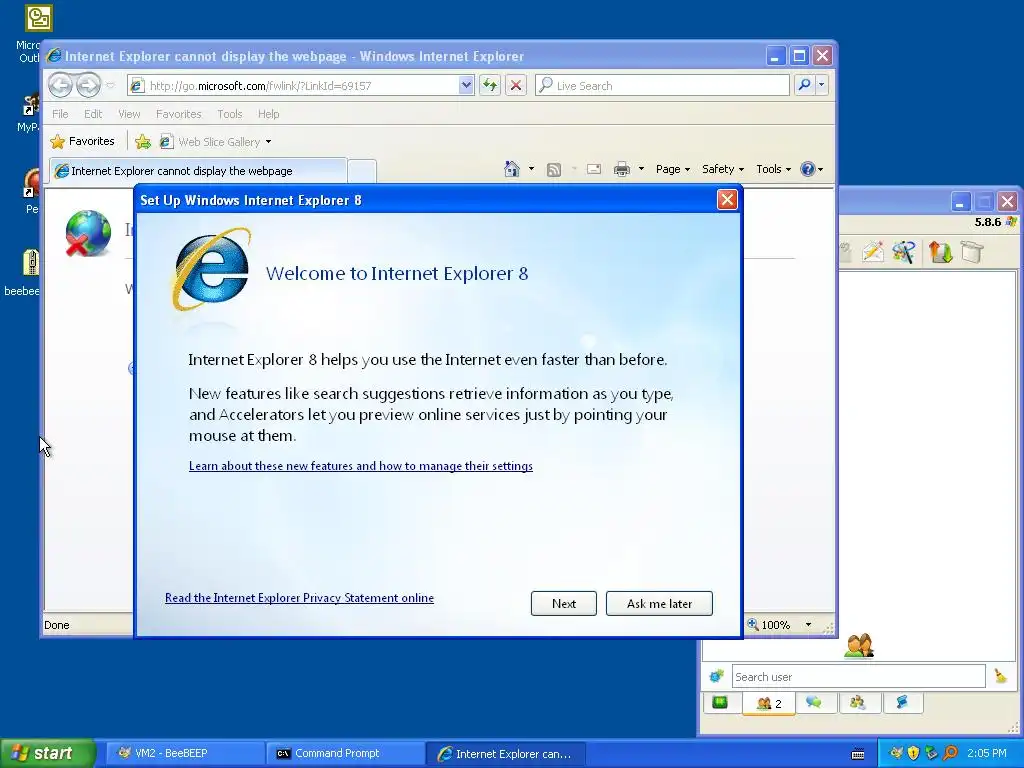Minimize the BeeBEEP window
1024x768 pixels.
tap(960, 201)
